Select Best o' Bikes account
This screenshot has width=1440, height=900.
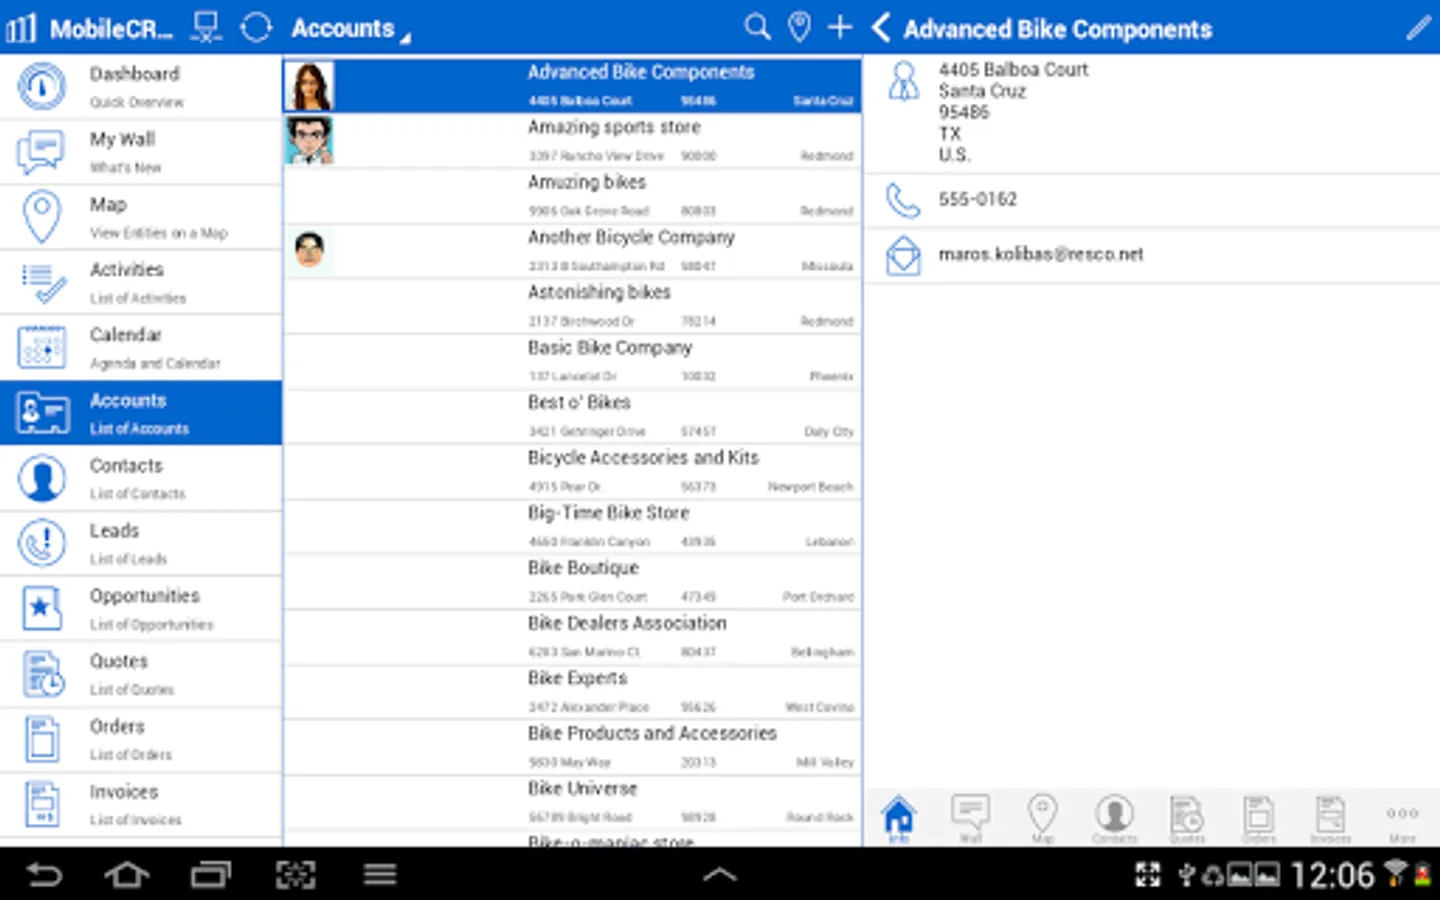click(x=572, y=416)
